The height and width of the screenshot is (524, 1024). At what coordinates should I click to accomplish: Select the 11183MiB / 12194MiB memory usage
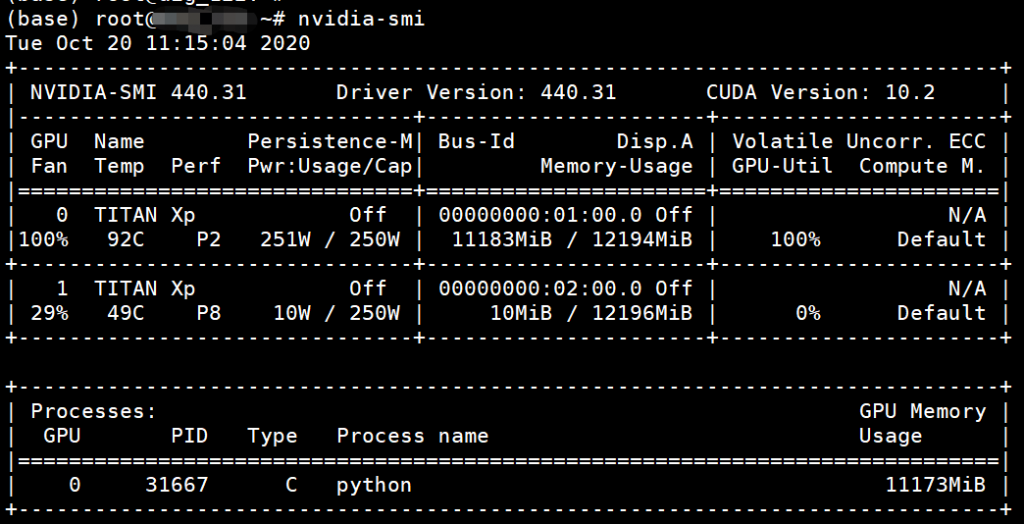[x=572, y=239]
